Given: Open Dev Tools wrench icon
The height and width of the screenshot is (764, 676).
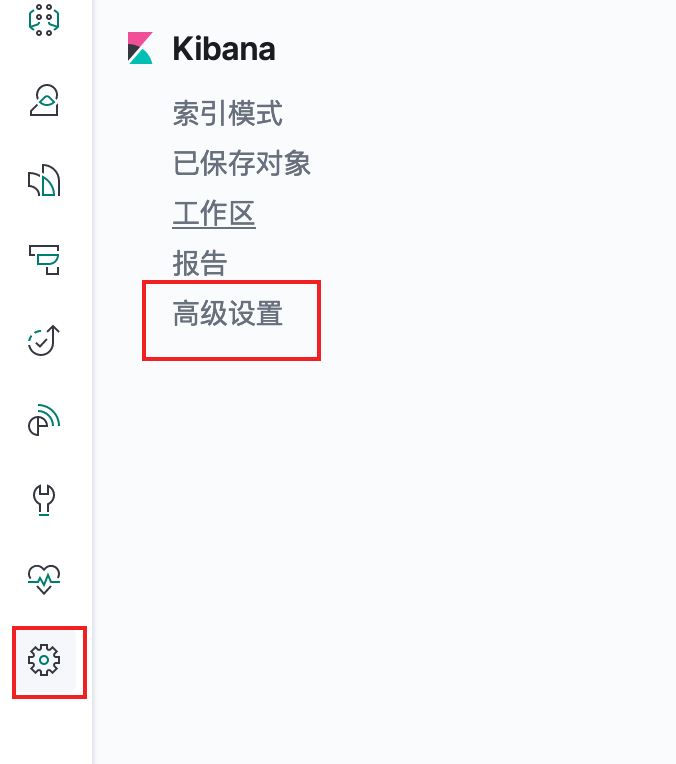Looking at the screenshot, I should (44, 500).
